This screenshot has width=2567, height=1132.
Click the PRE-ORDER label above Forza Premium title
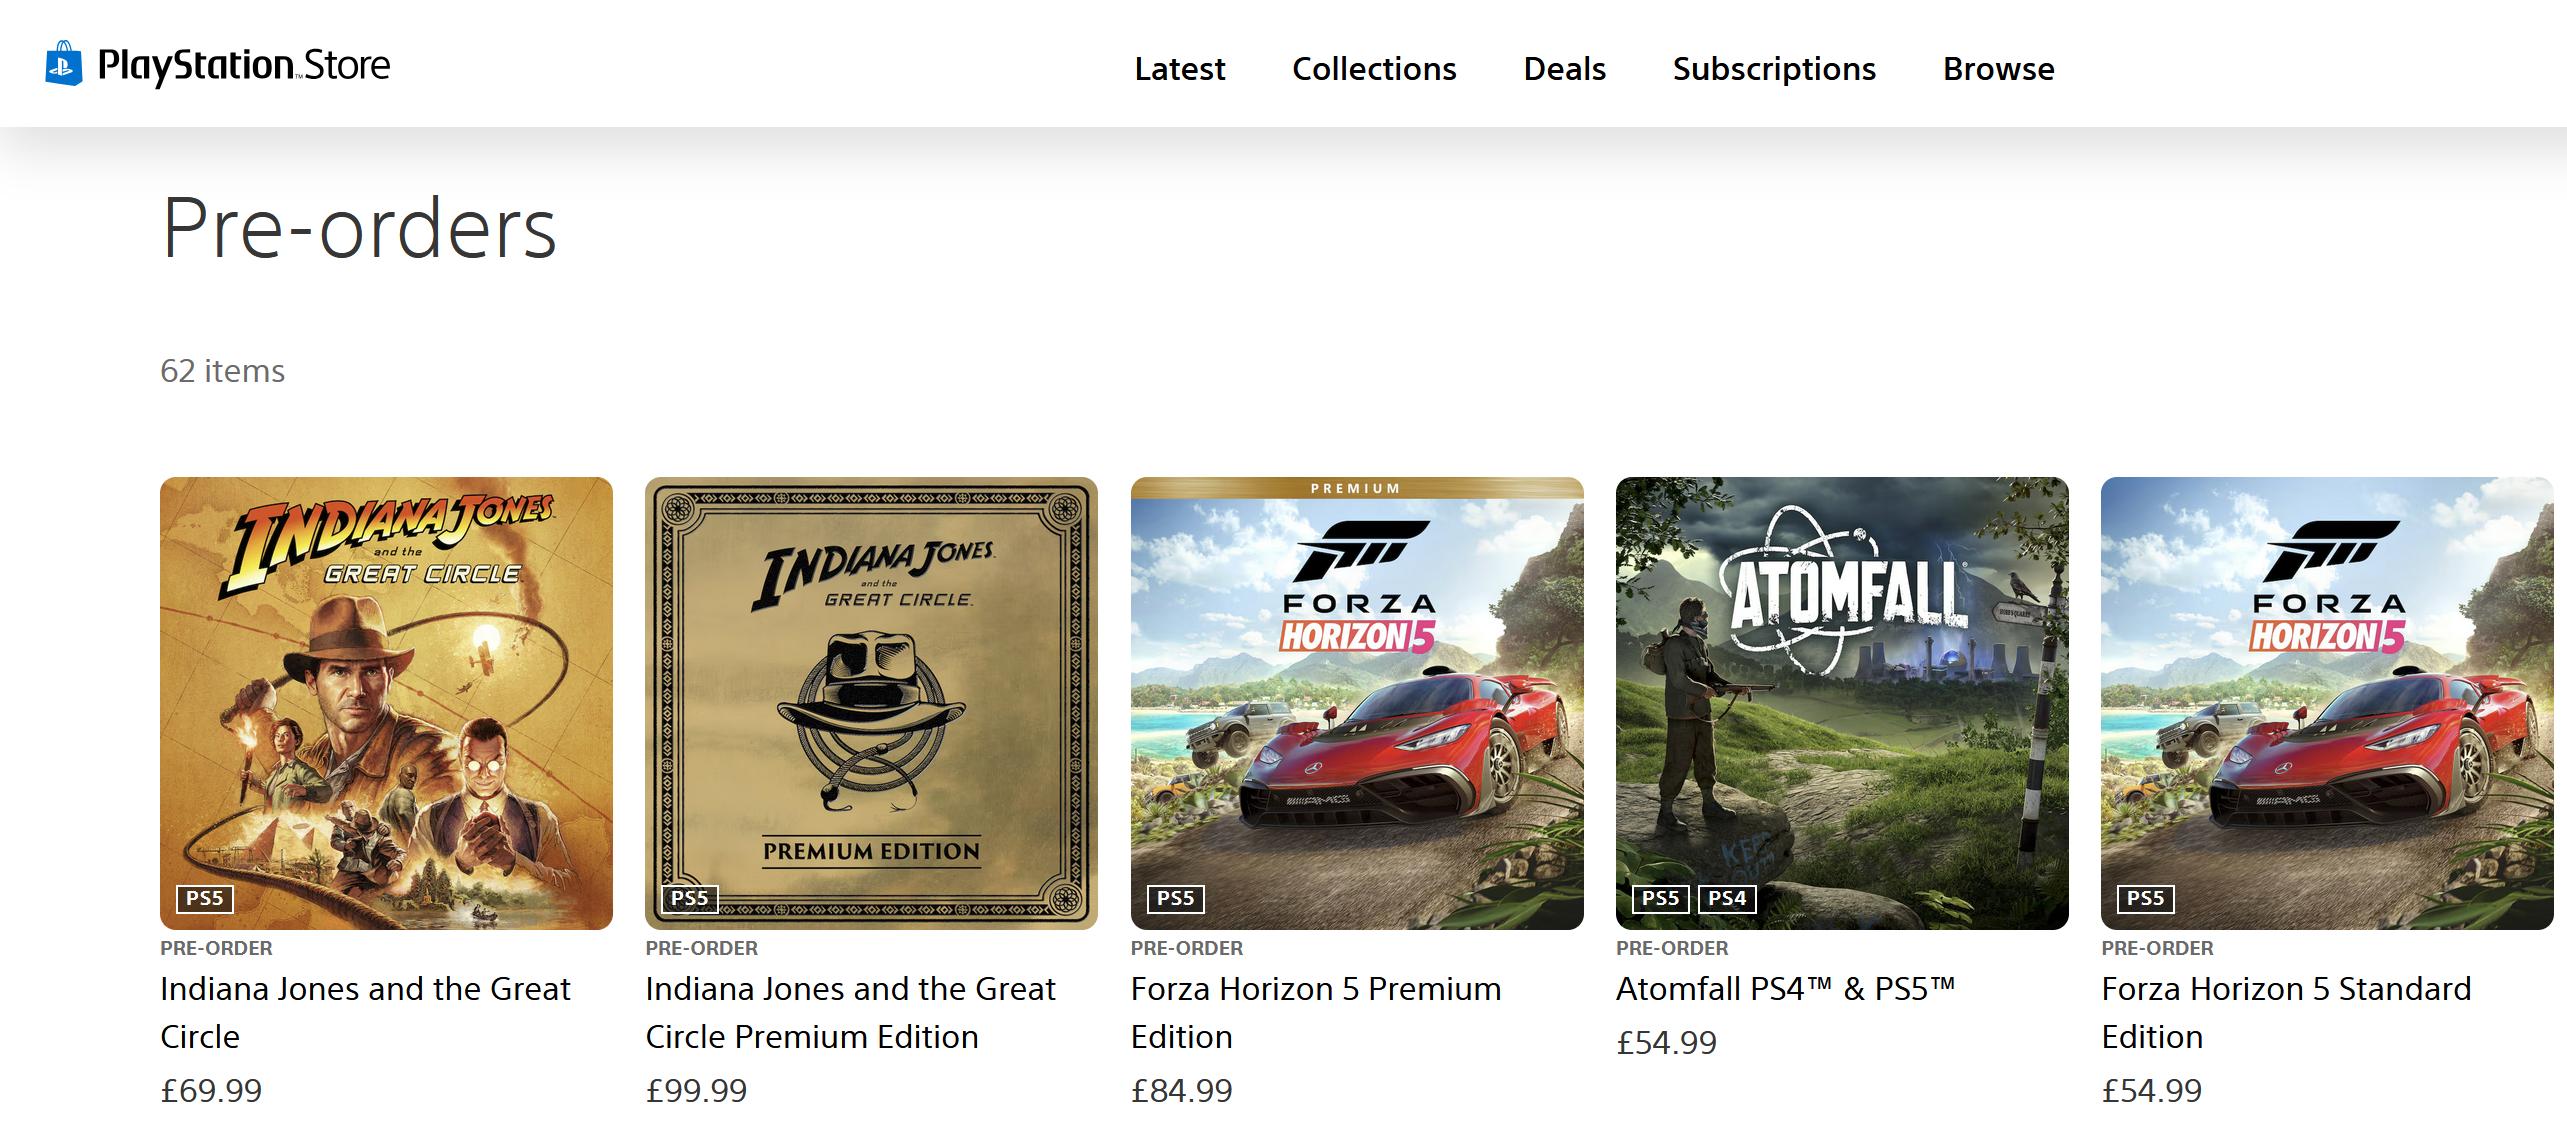(x=1187, y=948)
